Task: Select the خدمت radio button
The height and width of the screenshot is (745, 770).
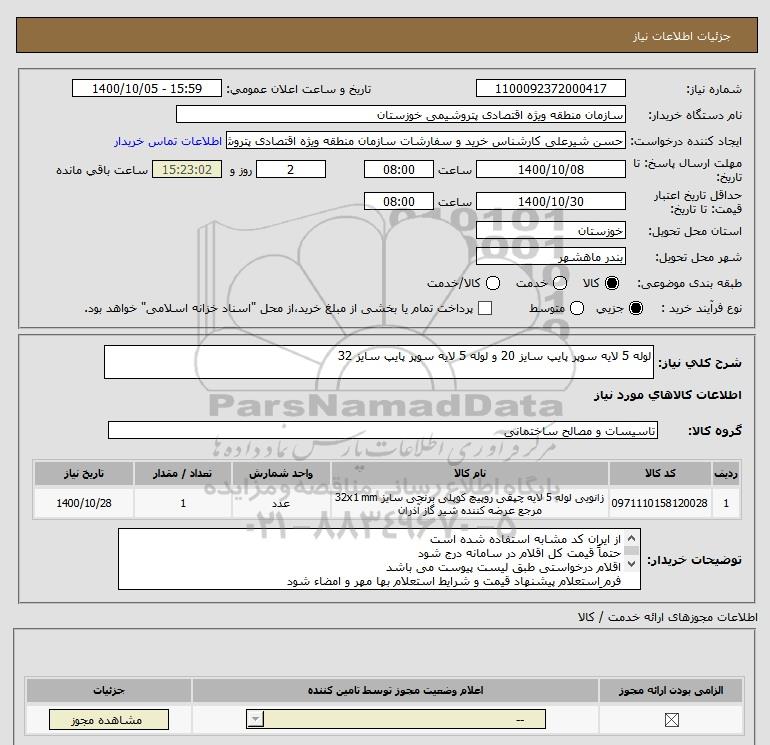Action: (560, 283)
